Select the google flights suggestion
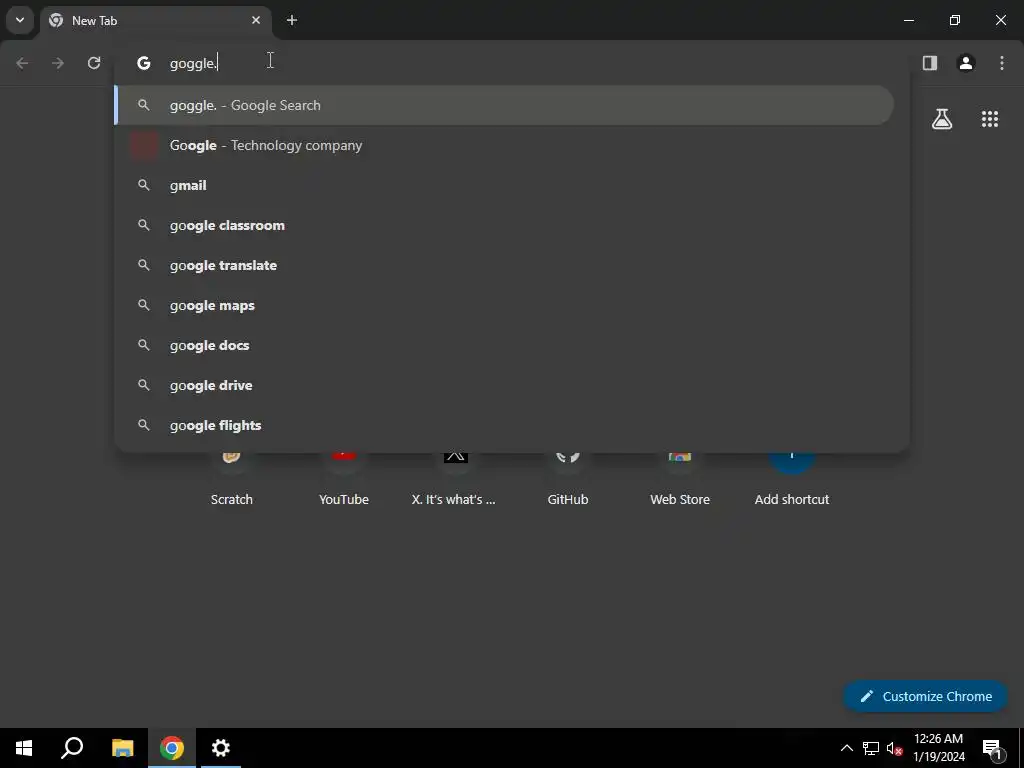The width and height of the screenshot is (1024, 768). coord(504,425)
